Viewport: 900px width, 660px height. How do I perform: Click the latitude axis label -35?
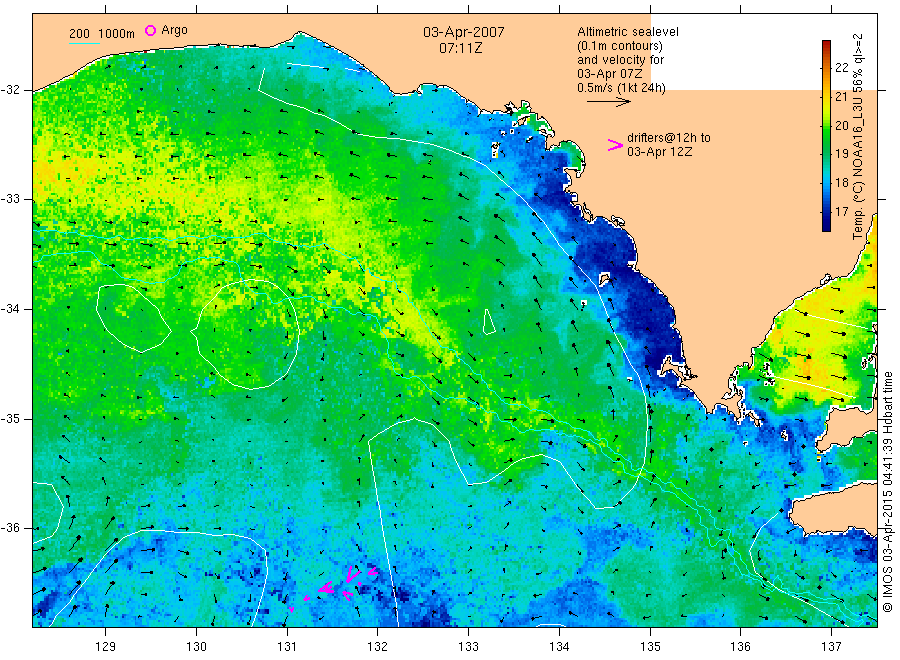(x=10, y=418)
